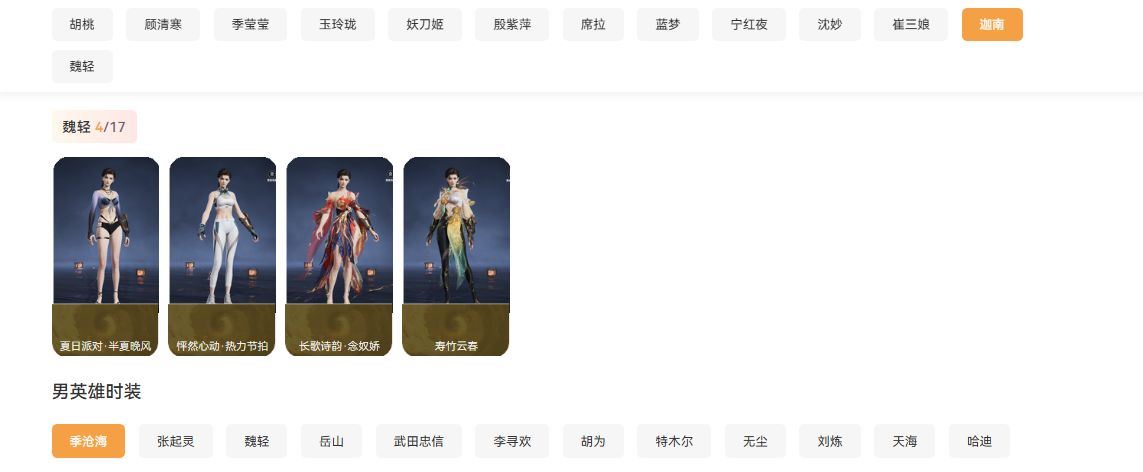Switch to the 季莹莹 tab
The image size is (1143, 472).
point(250,24)
